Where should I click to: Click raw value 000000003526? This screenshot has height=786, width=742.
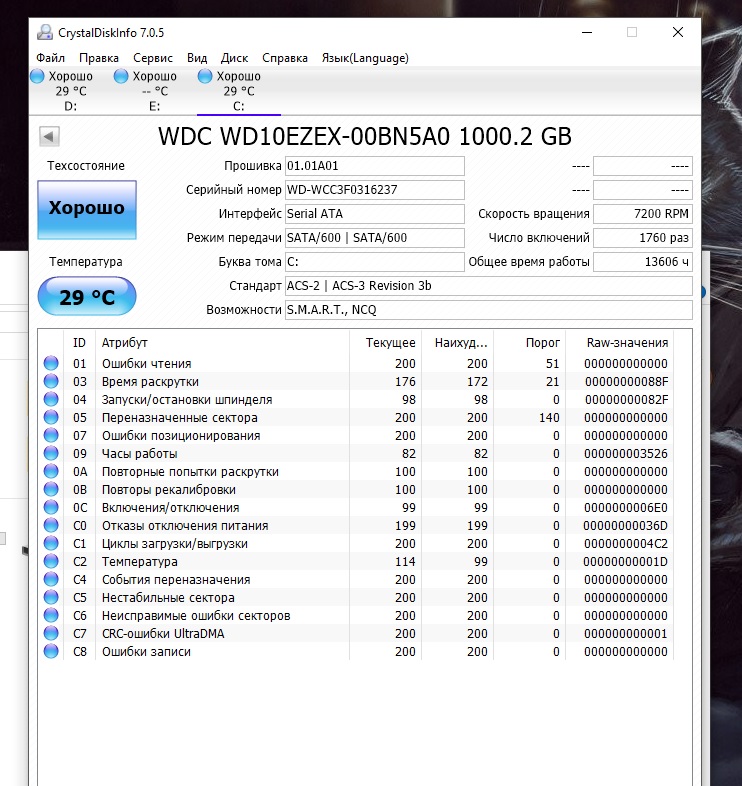[x=626, y=454]
